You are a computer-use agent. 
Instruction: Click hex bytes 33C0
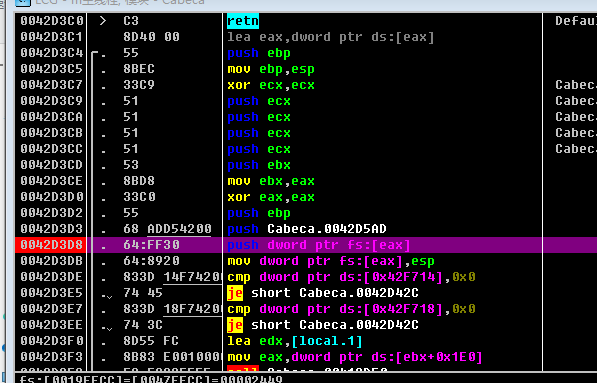pyautogui.click(x=139, y=197)
